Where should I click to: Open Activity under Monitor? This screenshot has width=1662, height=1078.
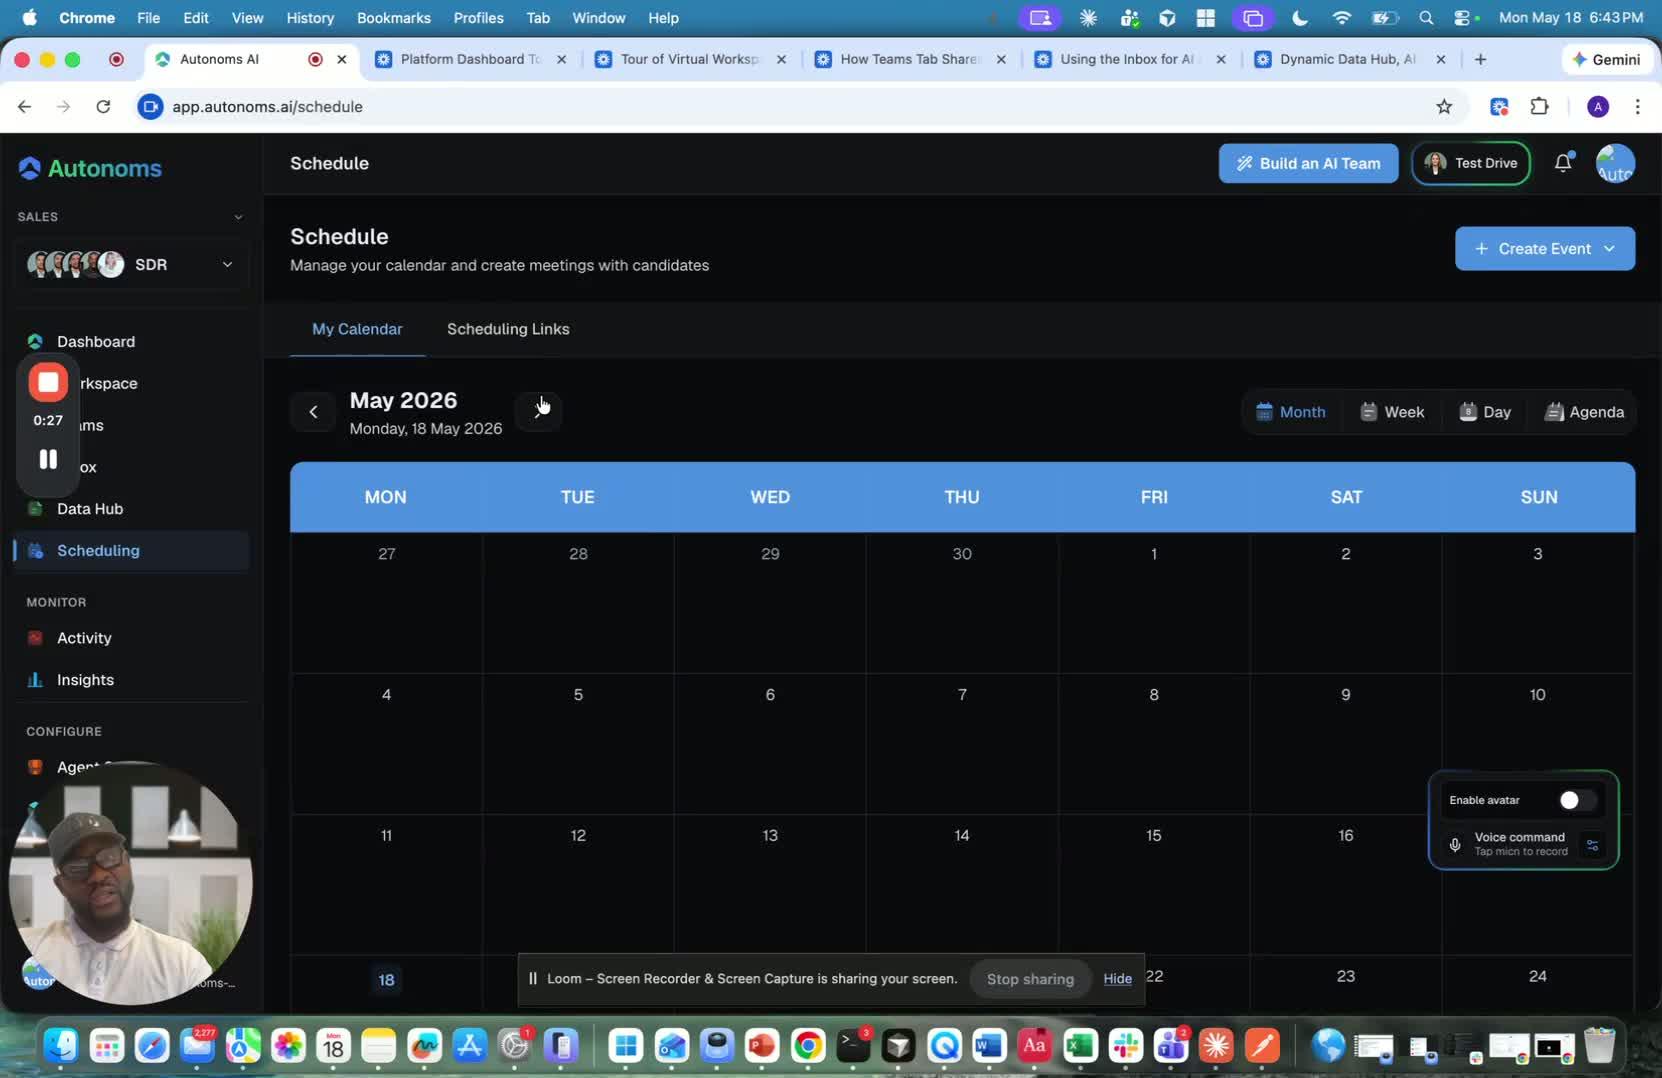(84, 638)
